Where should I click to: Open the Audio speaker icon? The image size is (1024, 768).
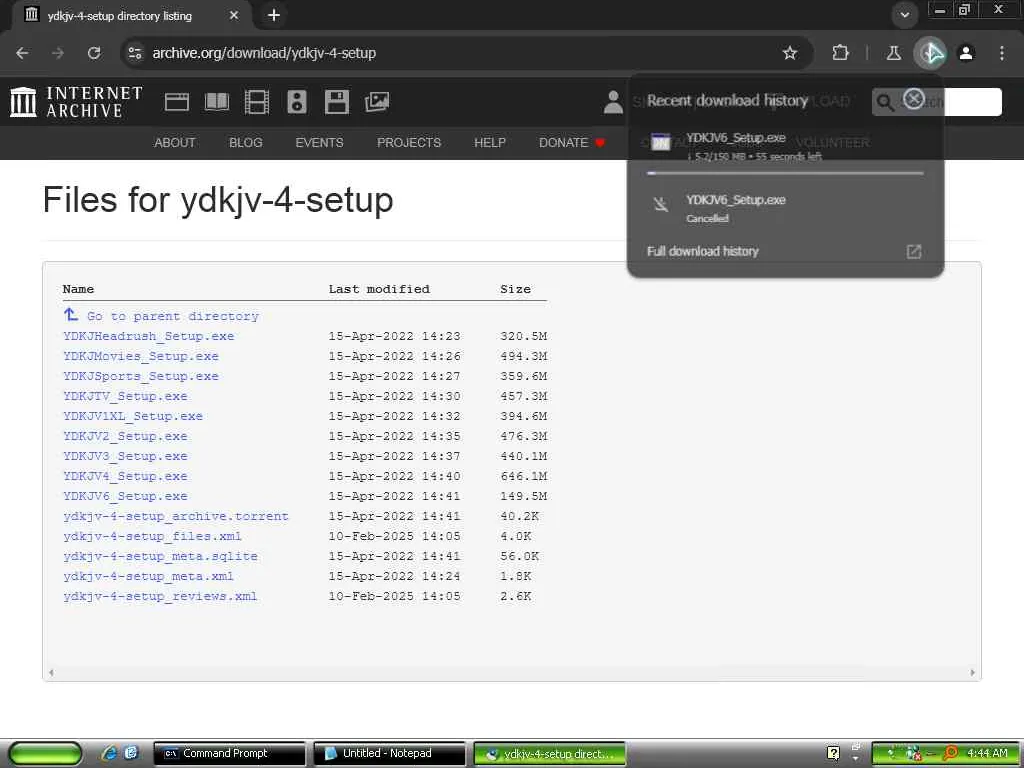296,102
